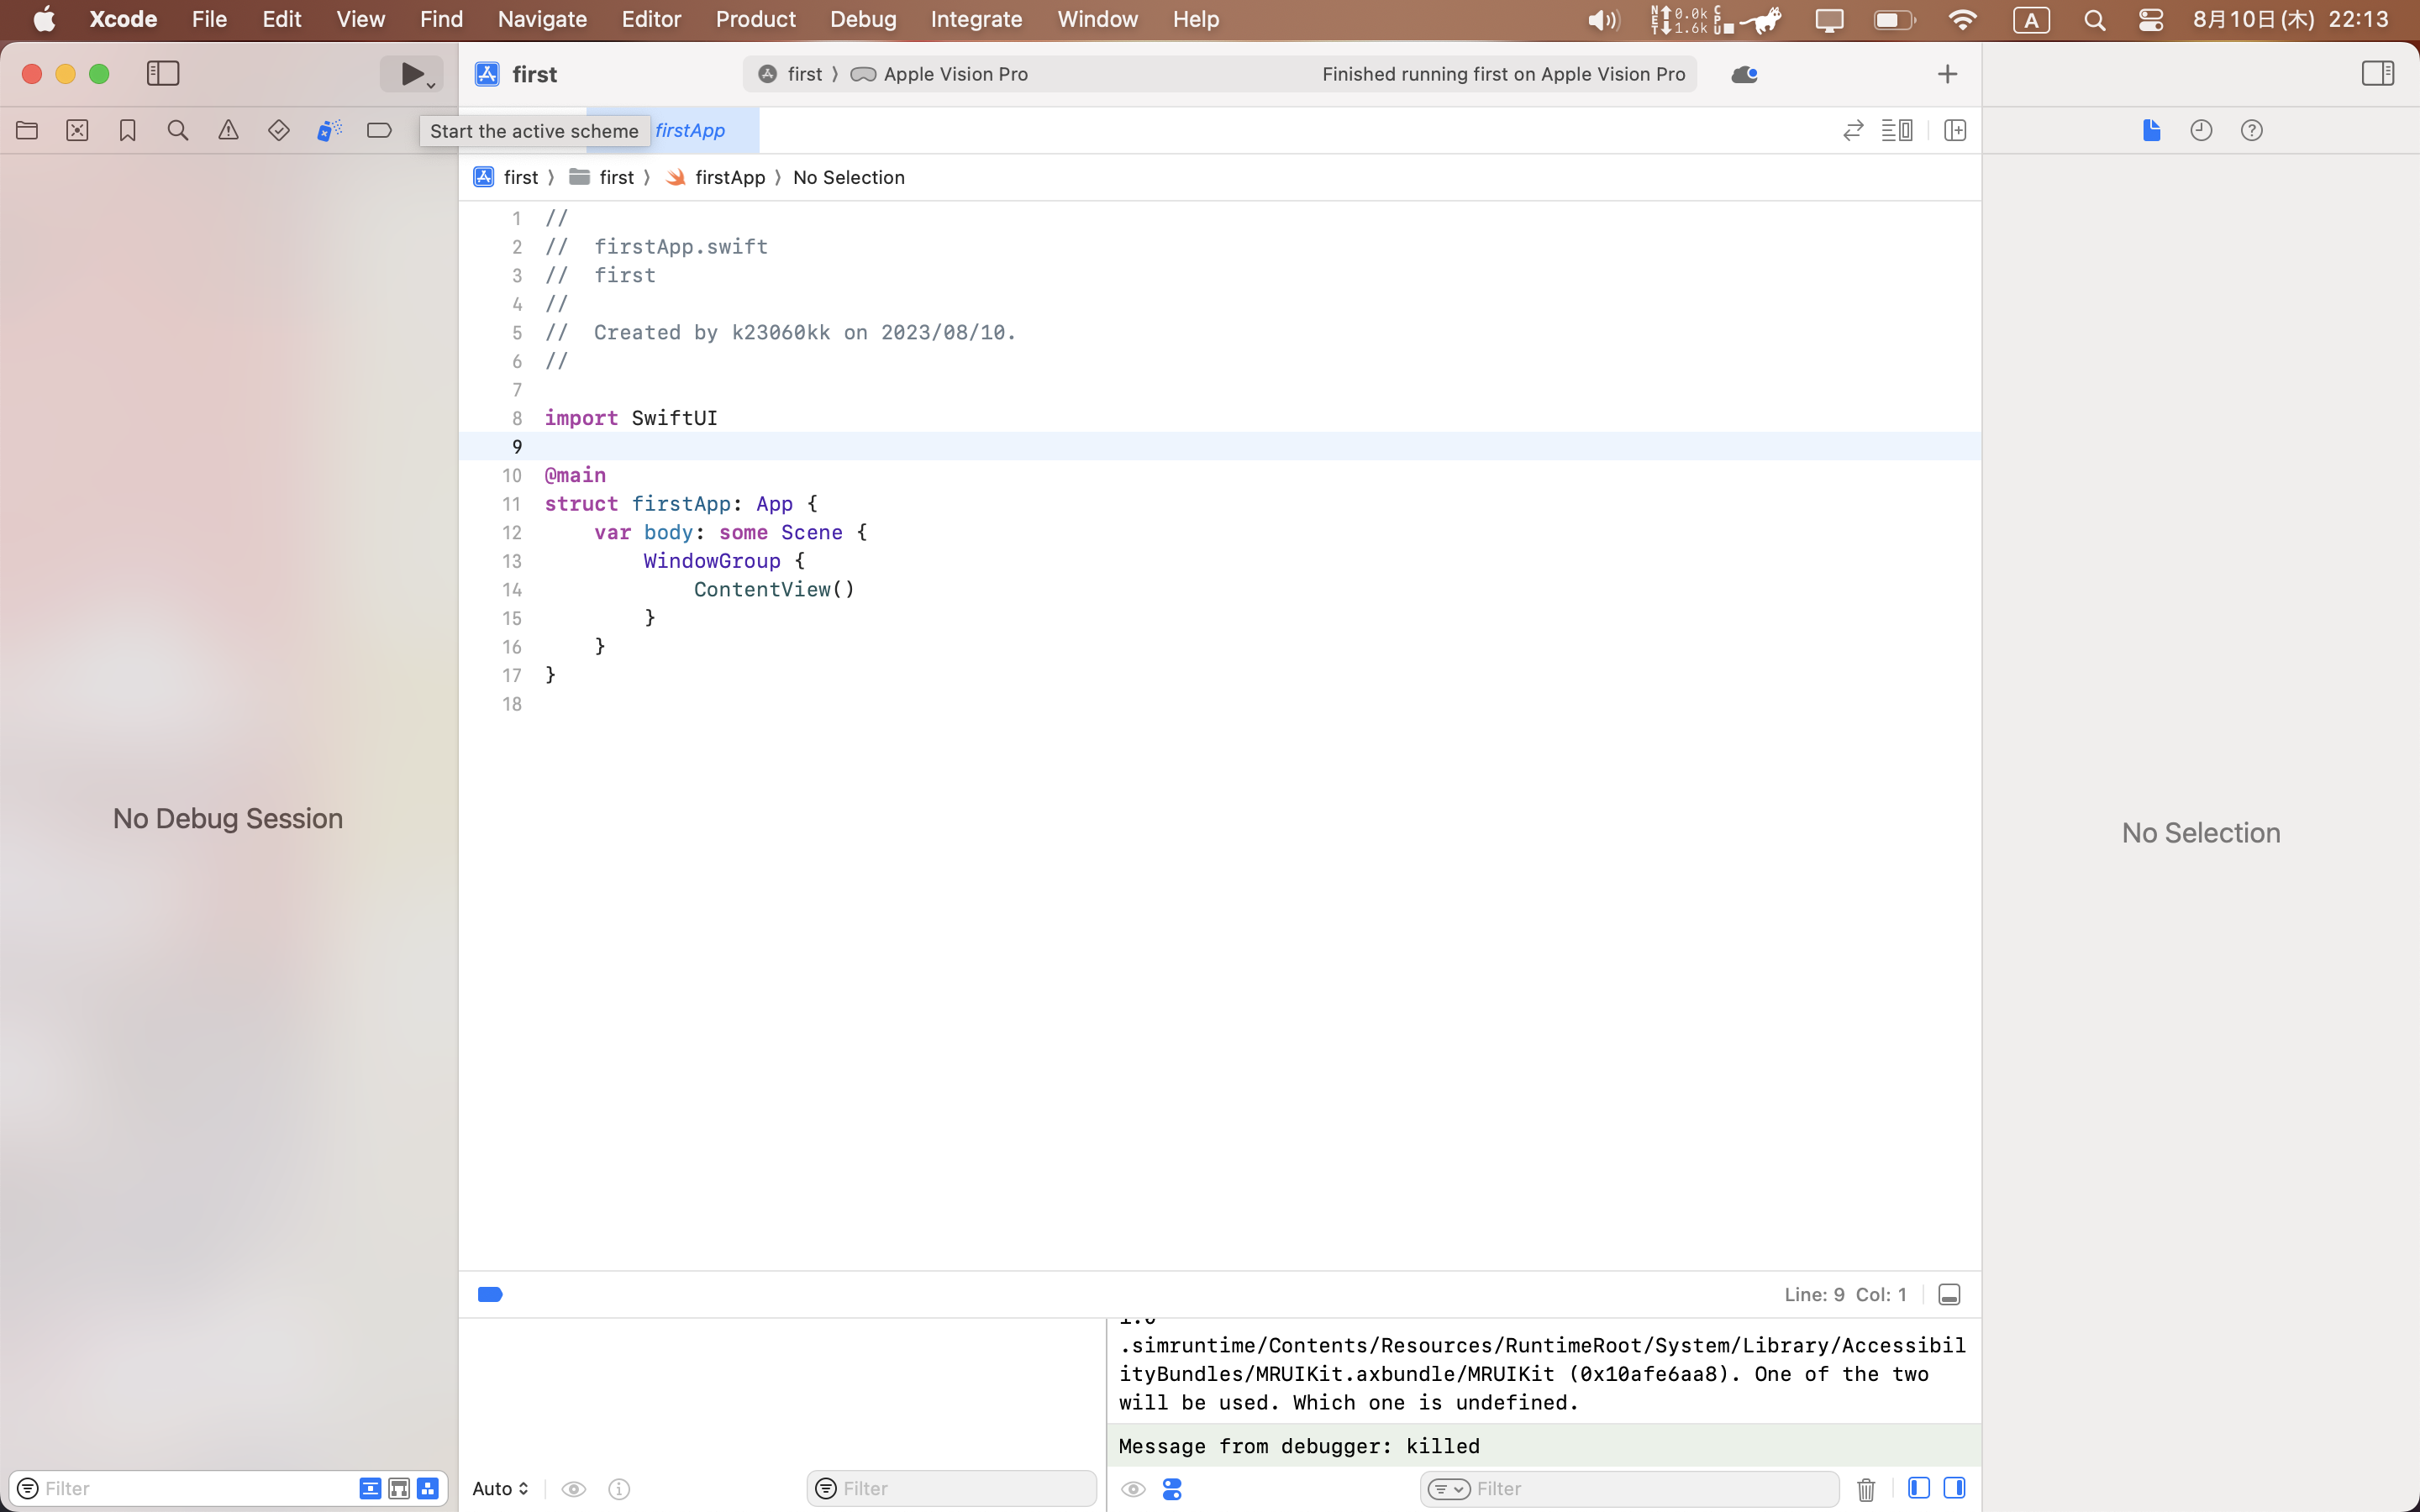Show the Issue navigator warning icon
Image resolution: width=2420 pixels, height=1512 pixels.
click(227, 130)
